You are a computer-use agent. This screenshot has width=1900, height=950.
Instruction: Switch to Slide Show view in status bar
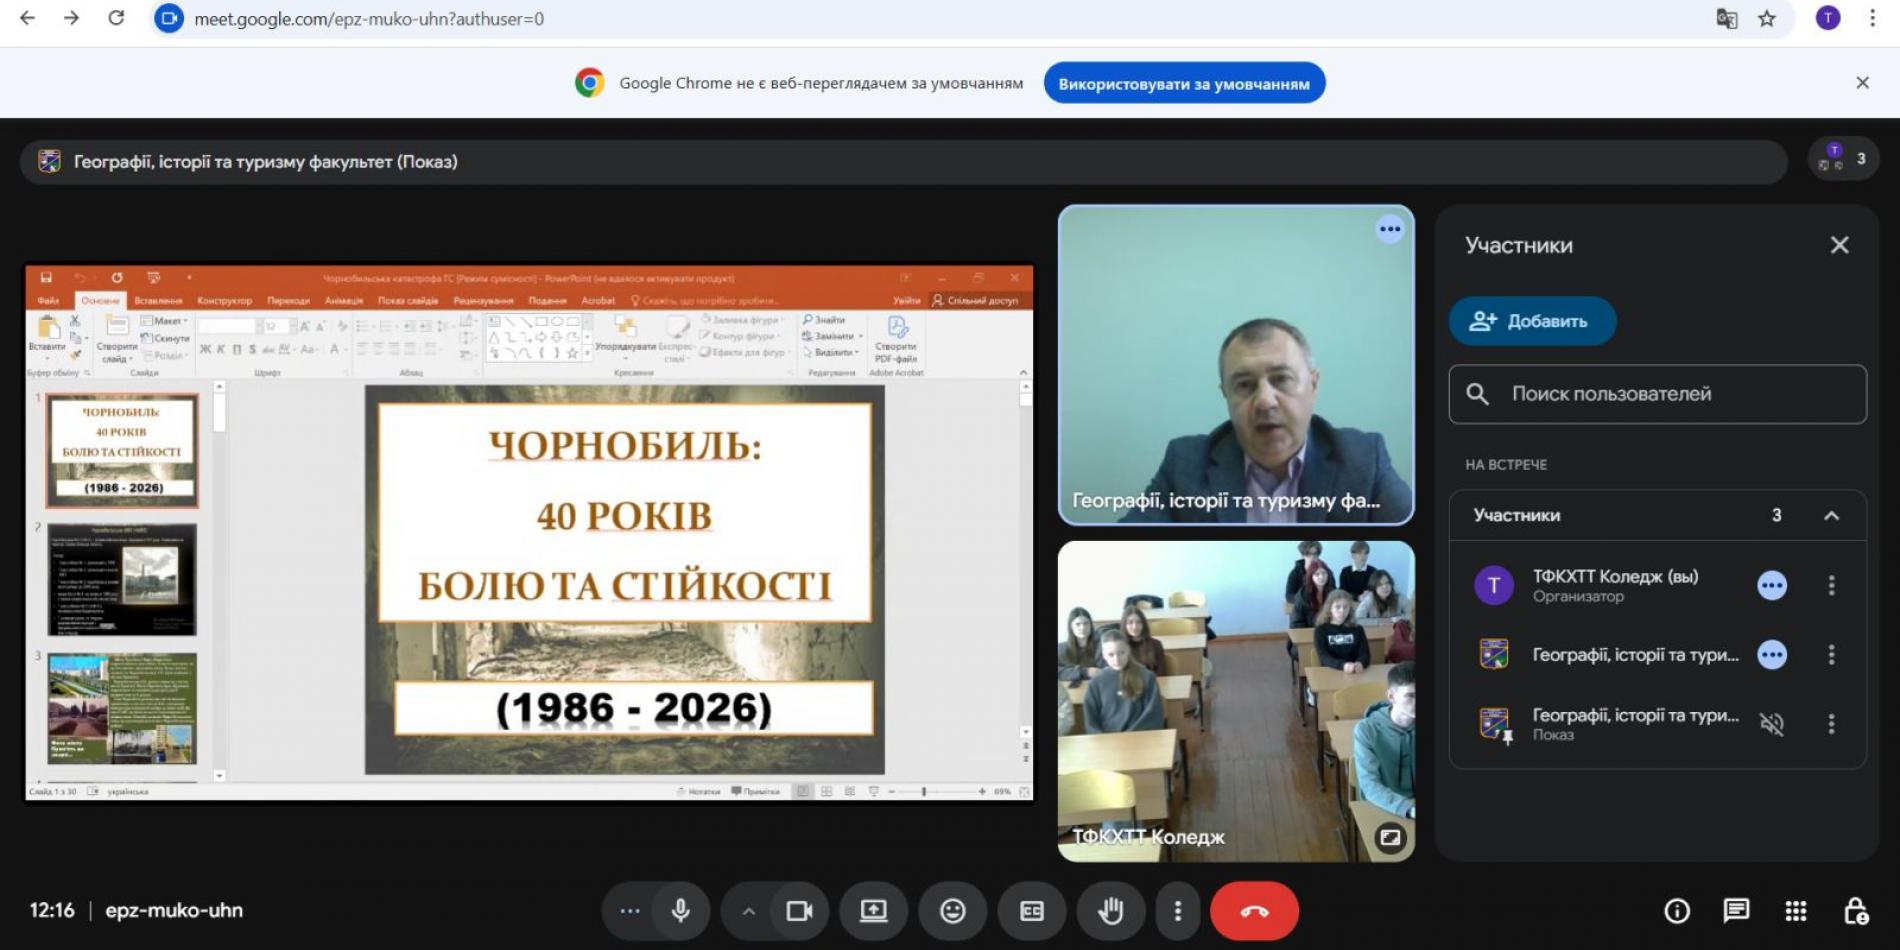[x=874, y=791]
